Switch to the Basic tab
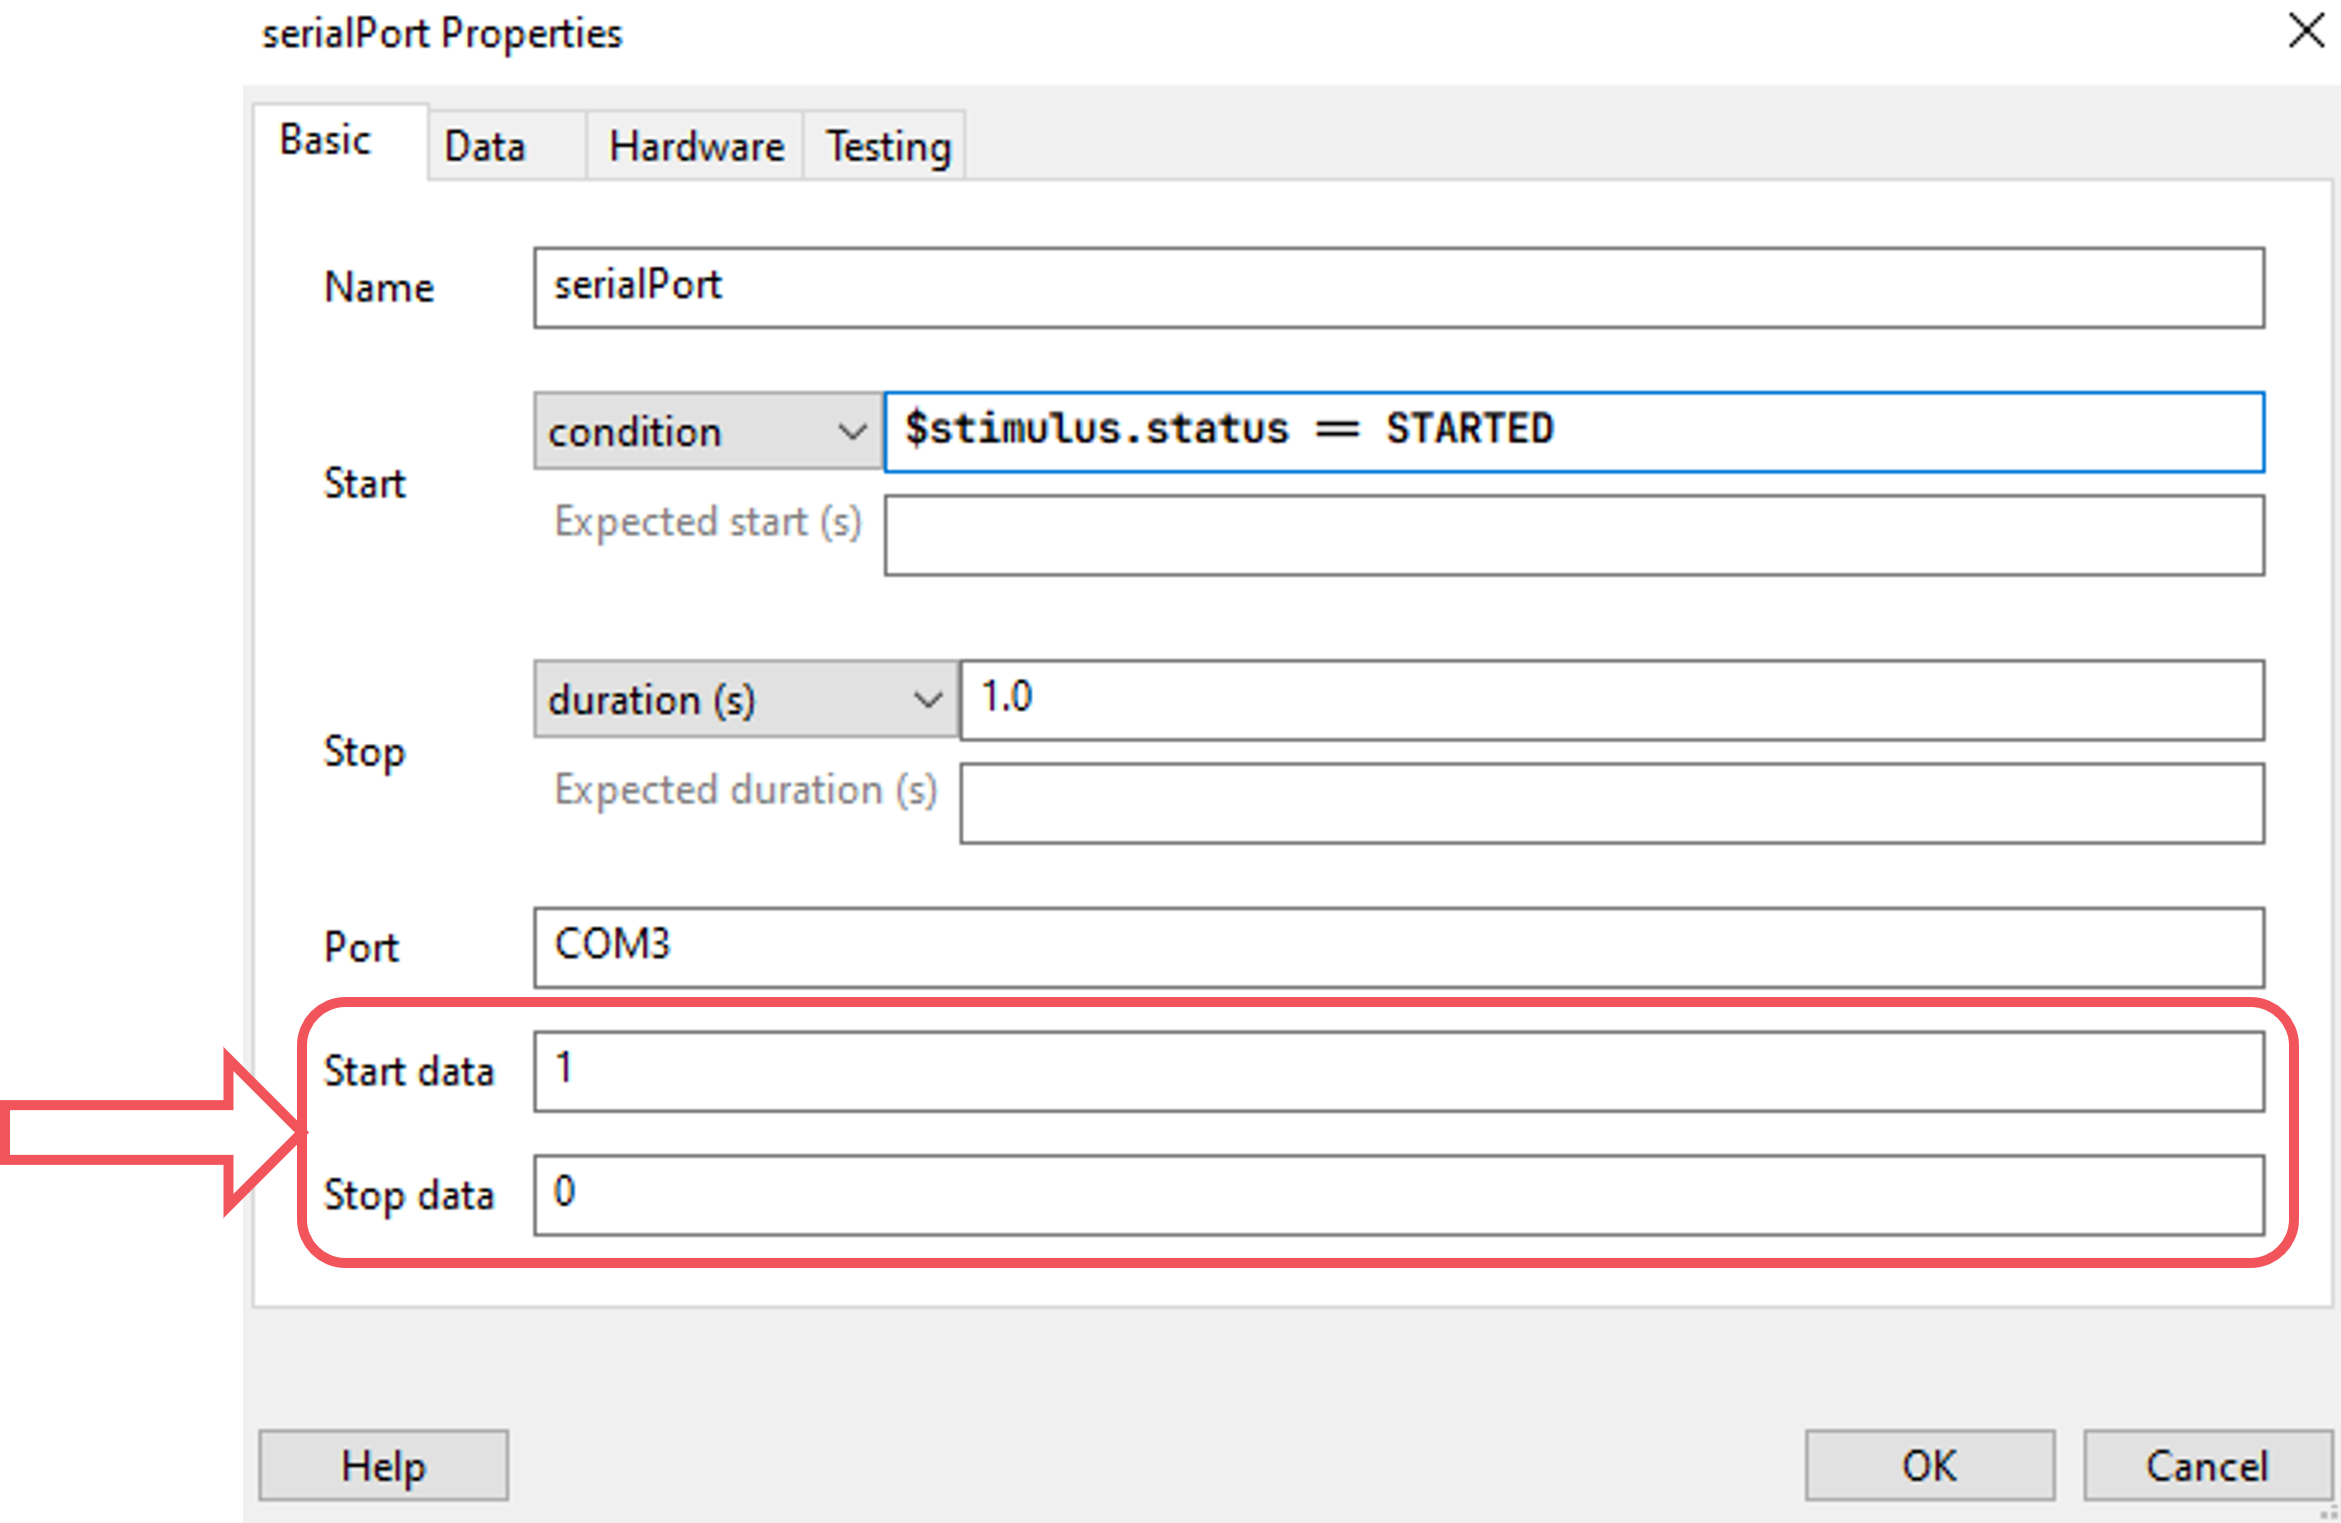This screenshot has height=1523, width=2341. (340, 142)
